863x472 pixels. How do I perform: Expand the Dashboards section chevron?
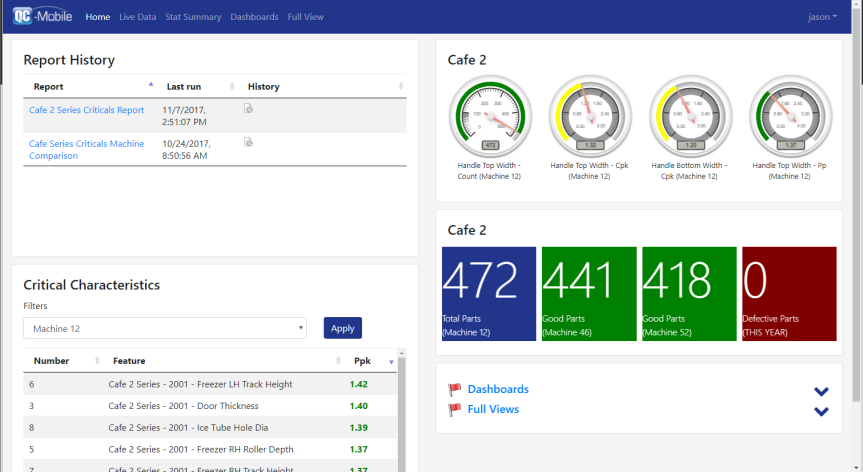click(821, 392)
